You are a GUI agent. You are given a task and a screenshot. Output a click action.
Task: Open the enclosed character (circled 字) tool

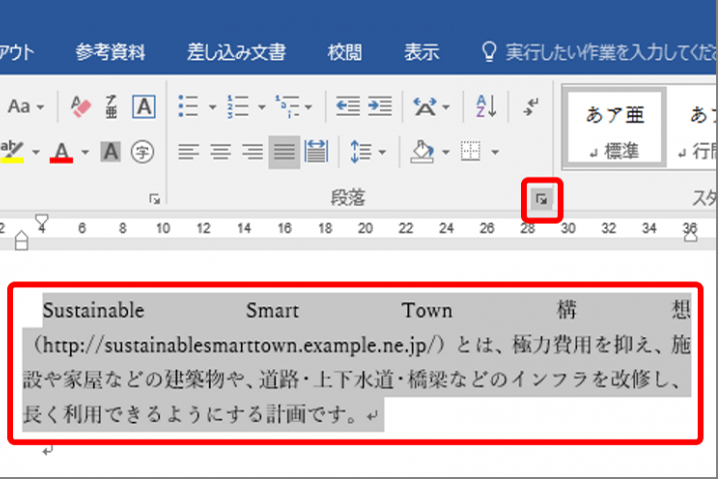[x=142, y=152]
